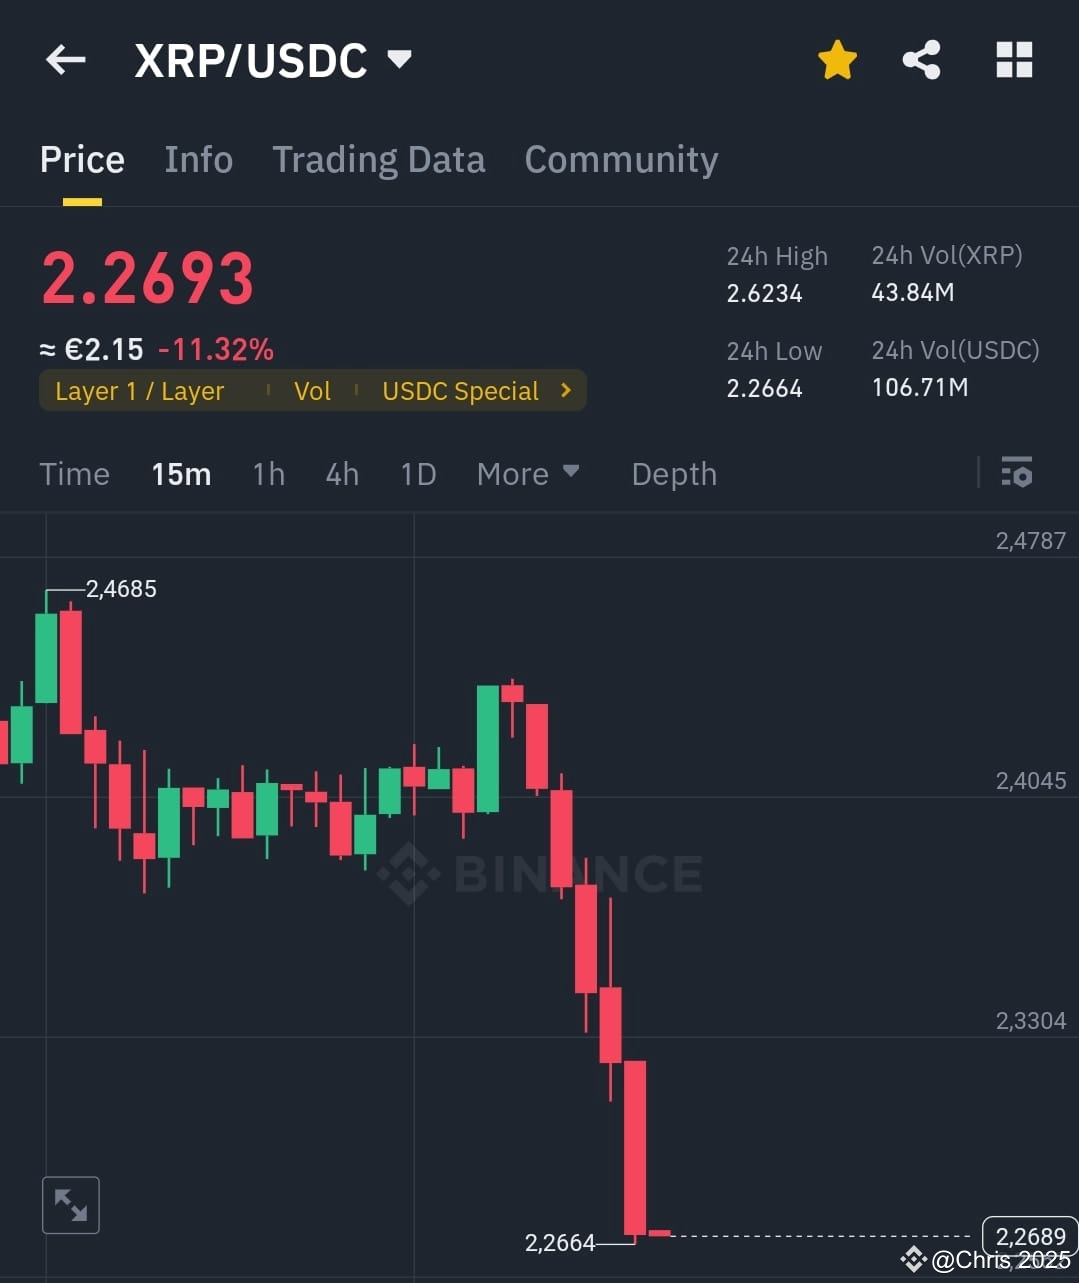This screenshot has height=1283, width=1079.
Task: Open the Community tab
Action: coord(621,160)
